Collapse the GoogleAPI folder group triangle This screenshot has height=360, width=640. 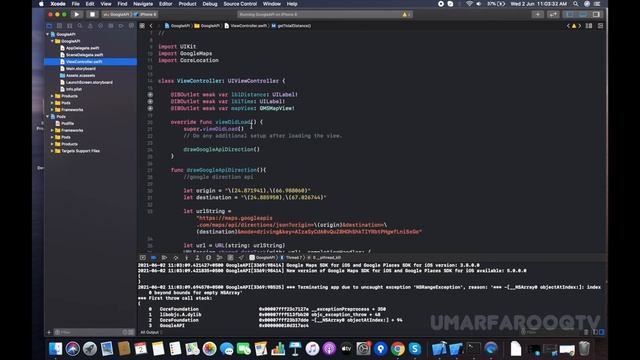(52, 41)
